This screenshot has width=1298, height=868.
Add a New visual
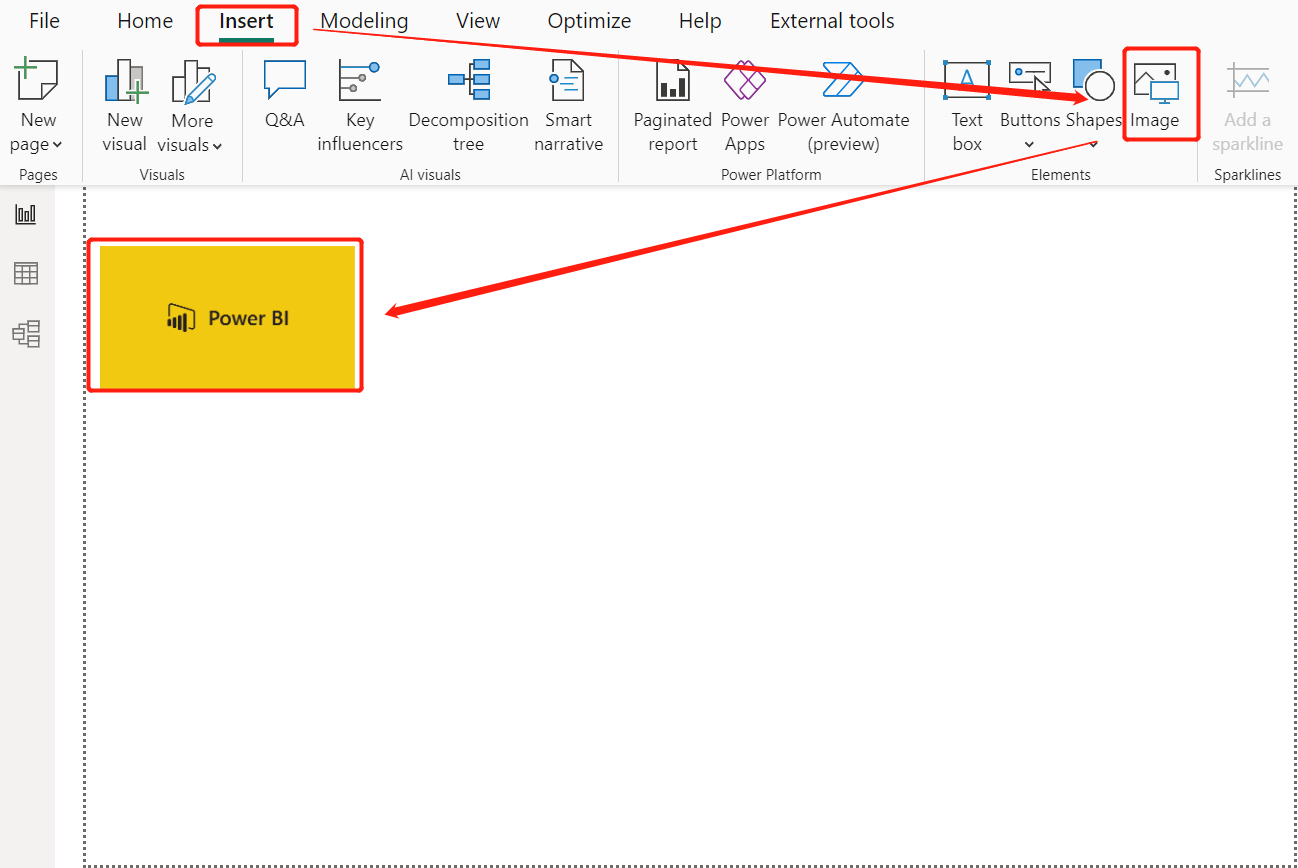coord(125,105)
